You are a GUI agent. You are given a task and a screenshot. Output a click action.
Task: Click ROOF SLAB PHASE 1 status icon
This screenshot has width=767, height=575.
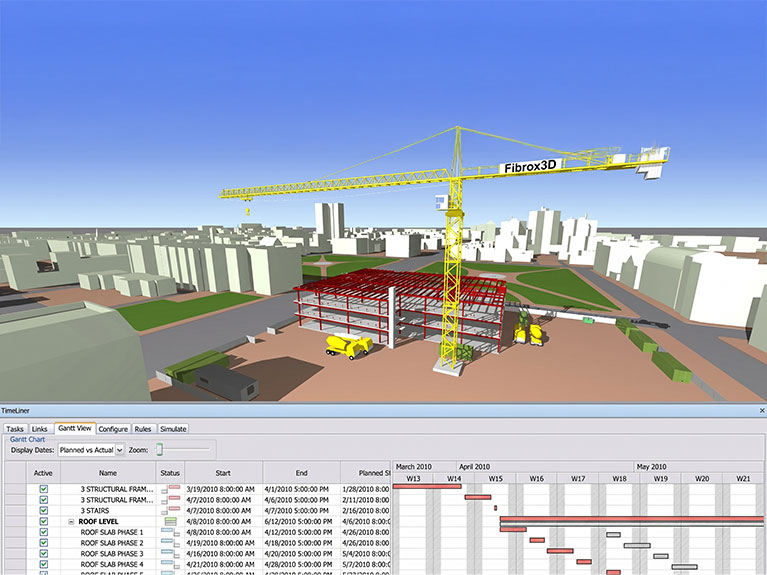tap(171, 532)
